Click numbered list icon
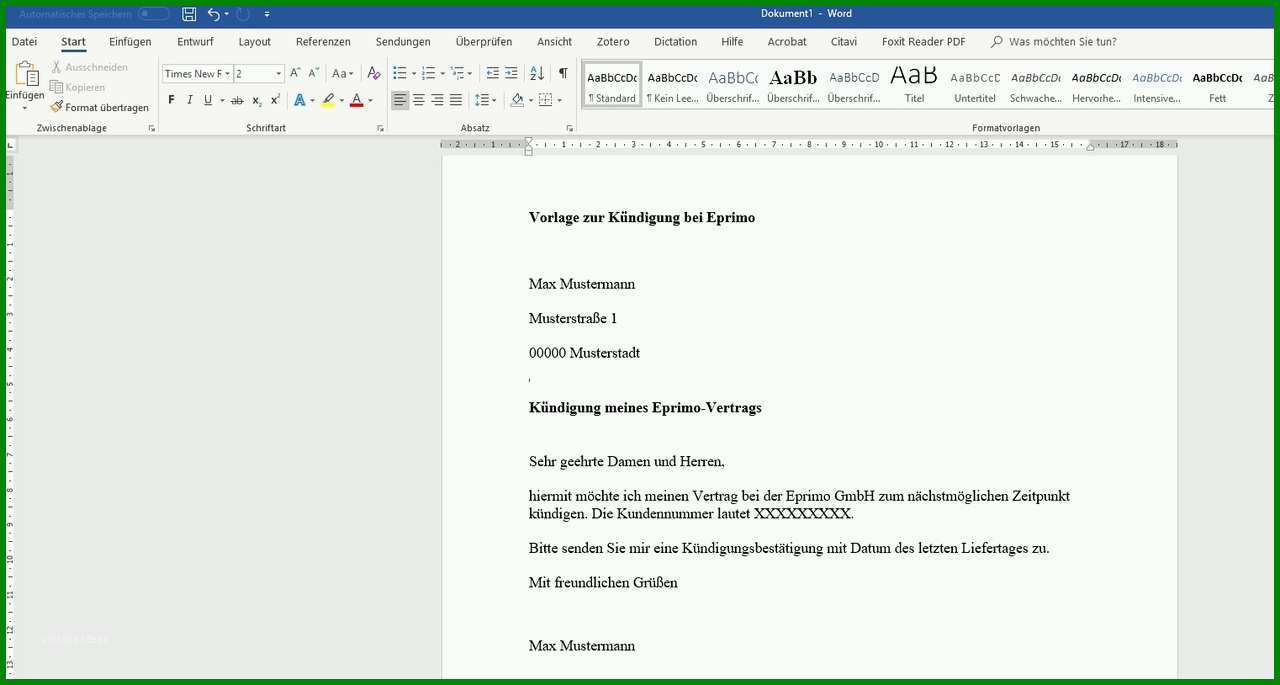Image resolution: width=1280 pixels, height=685 pixels. point(428,73)
